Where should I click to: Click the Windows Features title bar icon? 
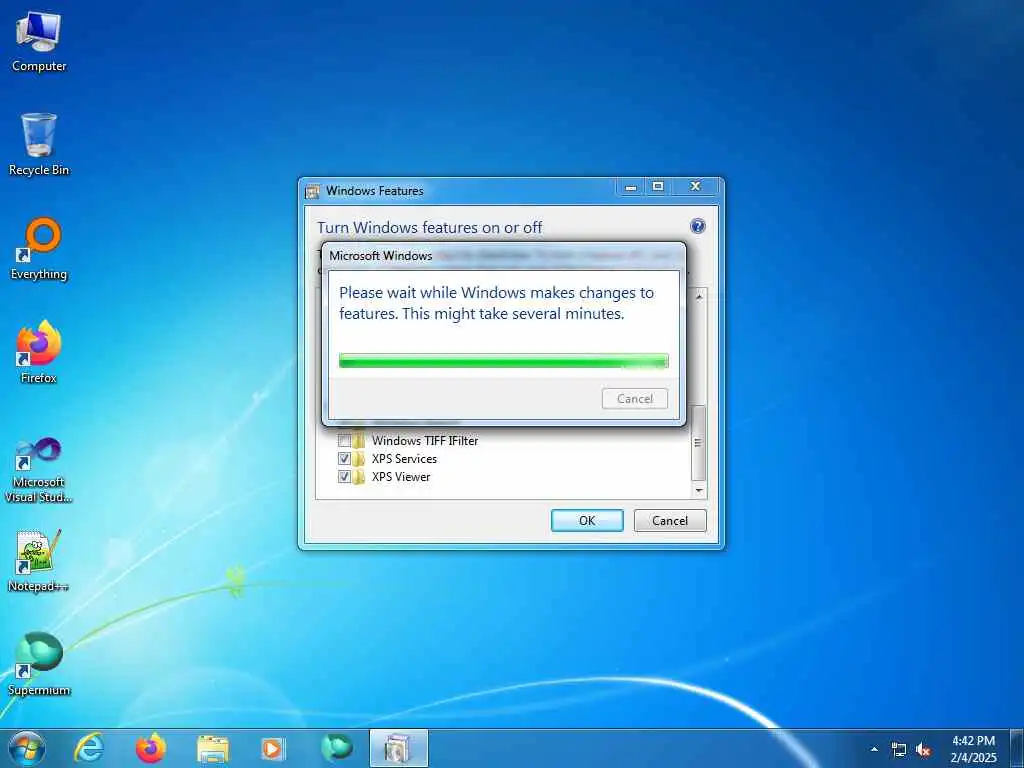[313, 191]
